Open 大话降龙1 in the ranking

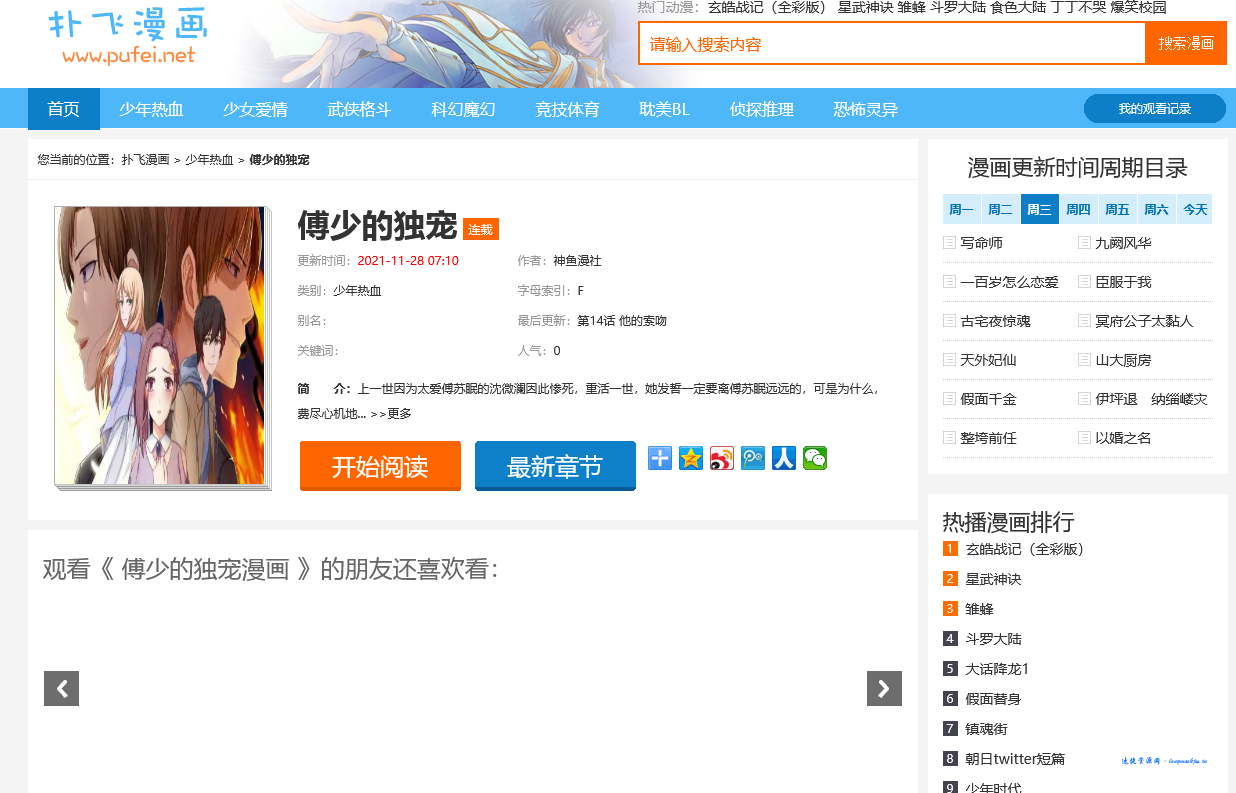(997, 669)
